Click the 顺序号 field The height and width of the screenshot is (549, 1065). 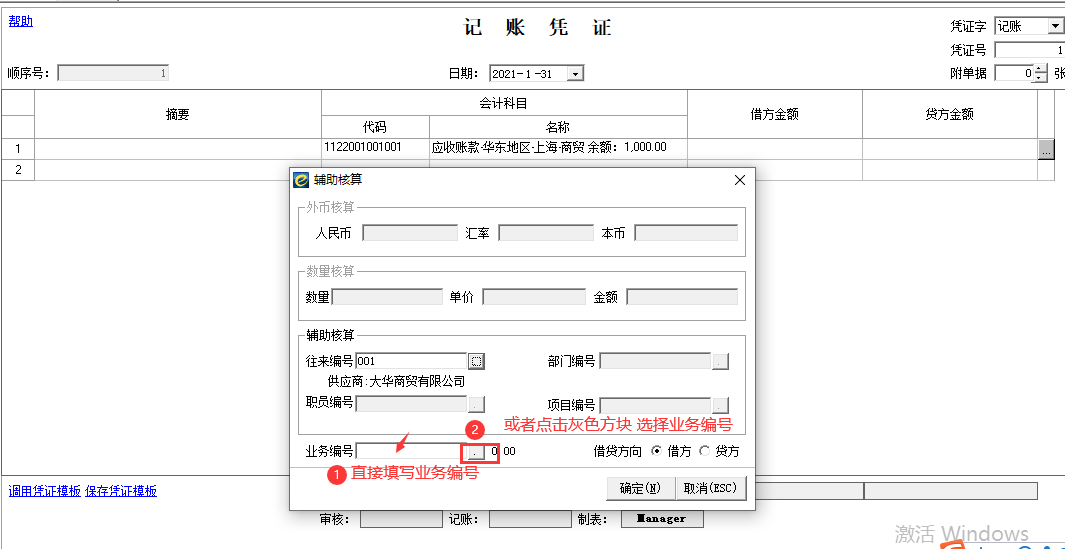113,73
